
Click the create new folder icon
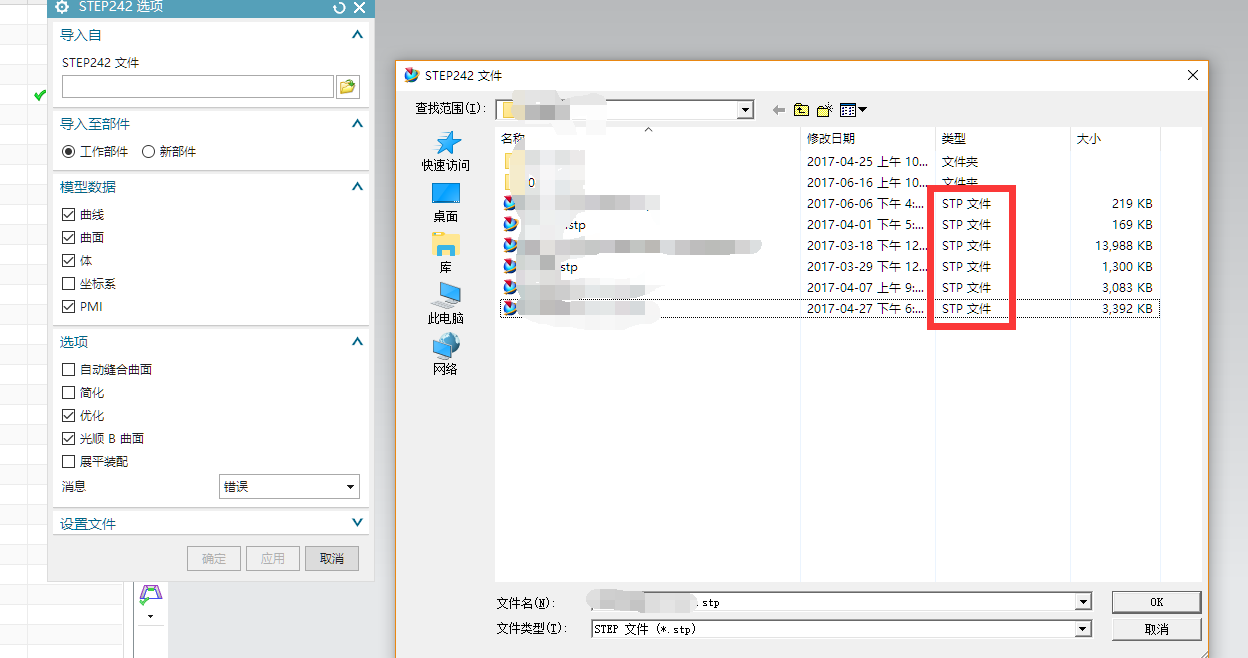pyautogui.click(x=822, y=109)
